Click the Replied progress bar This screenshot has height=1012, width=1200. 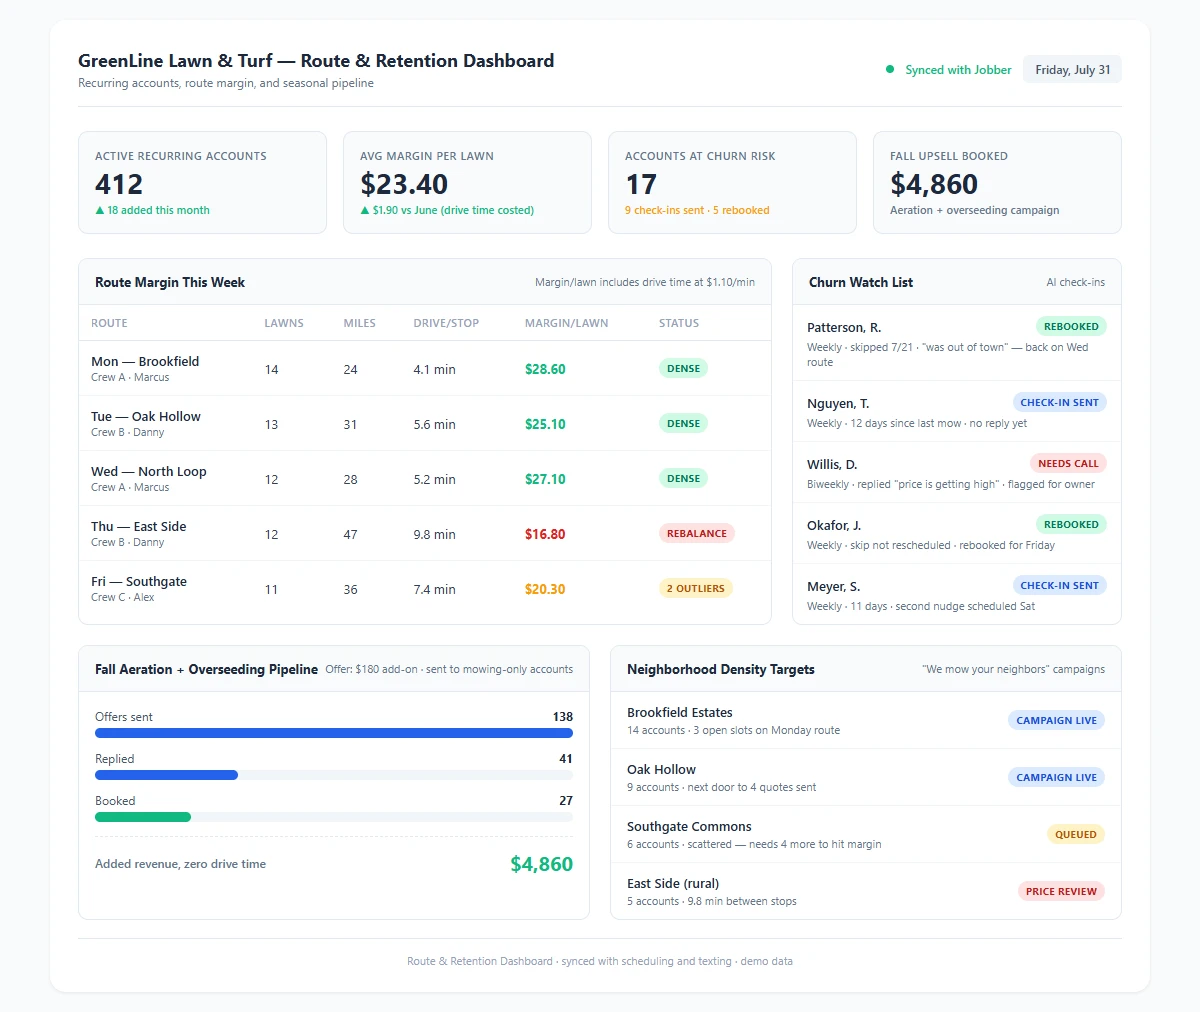pos(334,775)
